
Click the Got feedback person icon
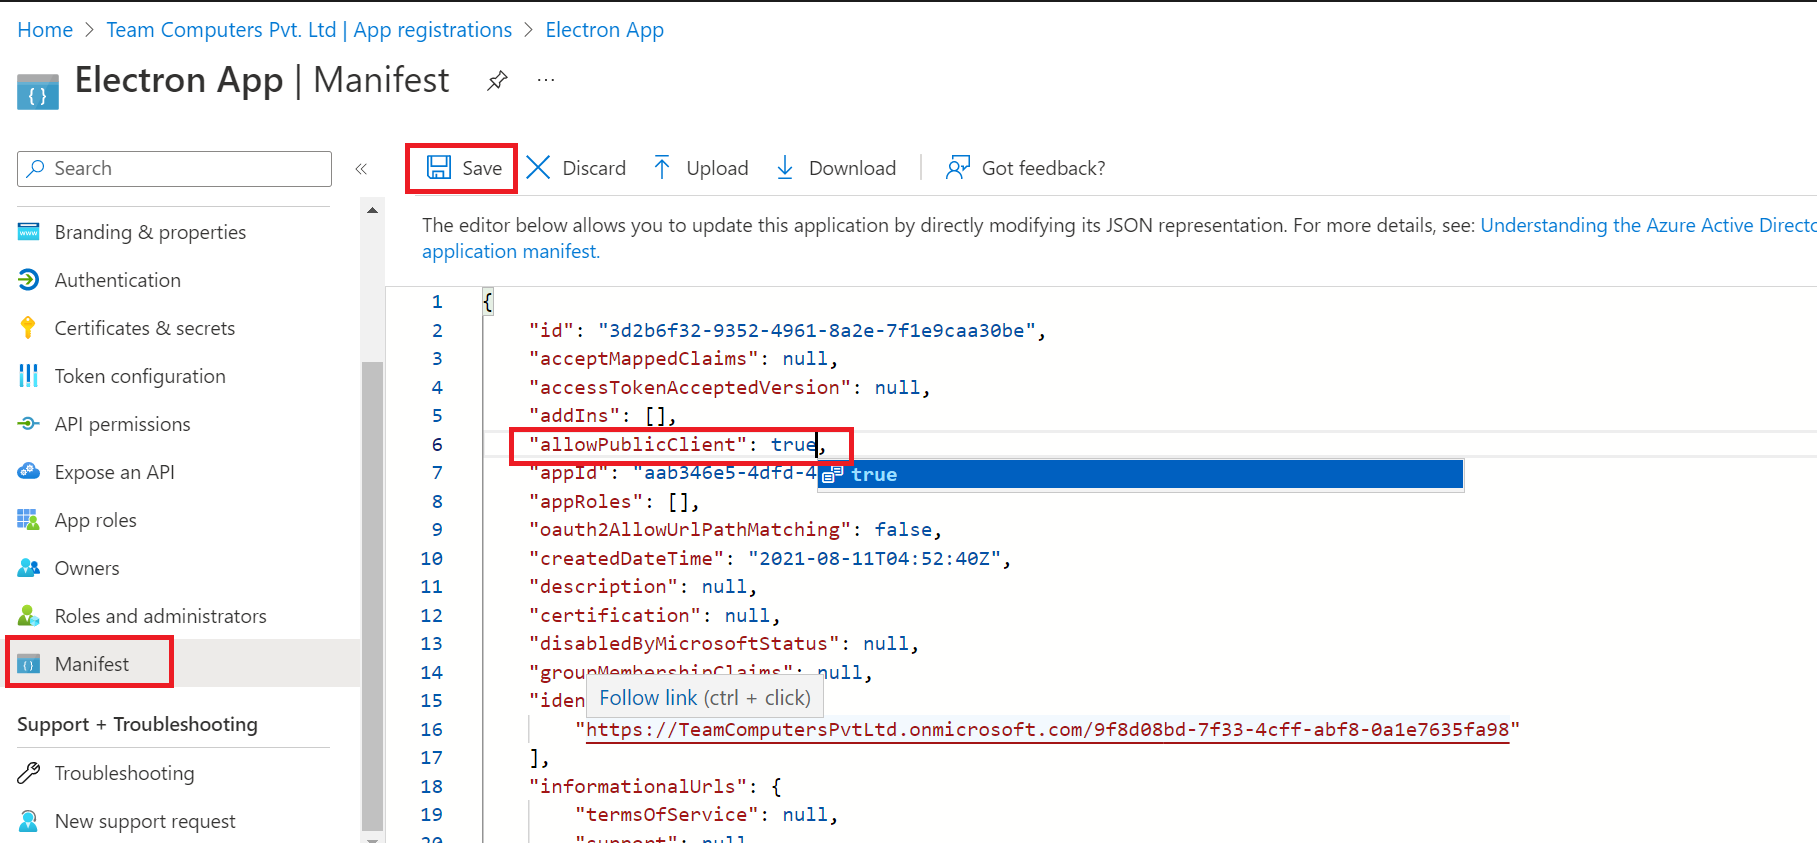958,167
